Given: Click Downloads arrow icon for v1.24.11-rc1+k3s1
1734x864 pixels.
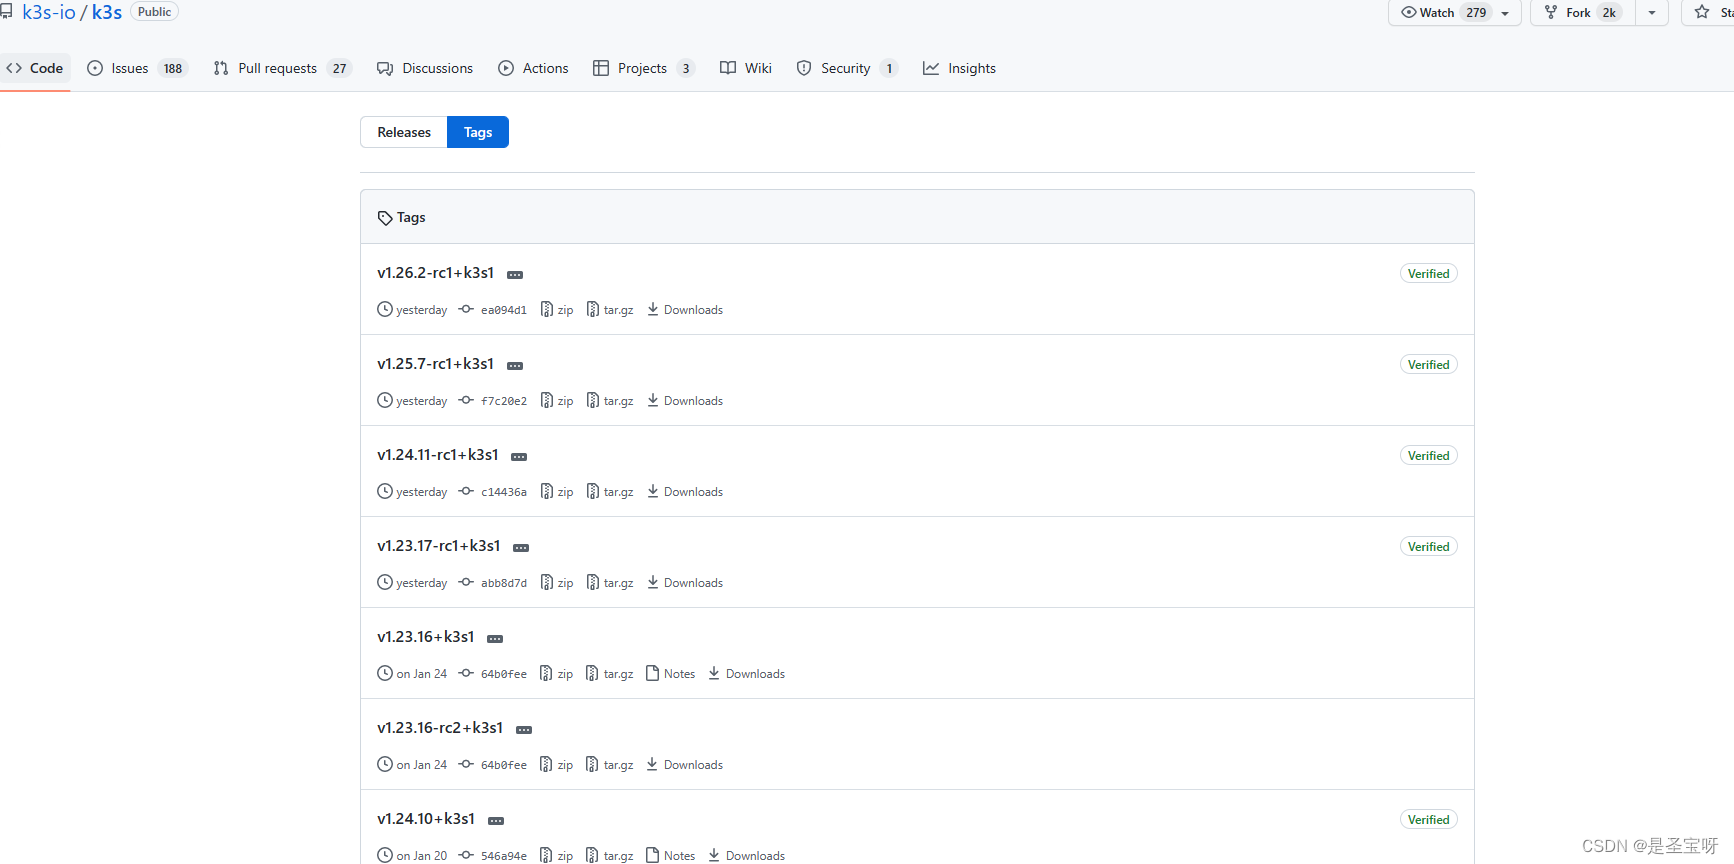Looking at the screenshot, I should pyautogui.click(x=653, y=491).
